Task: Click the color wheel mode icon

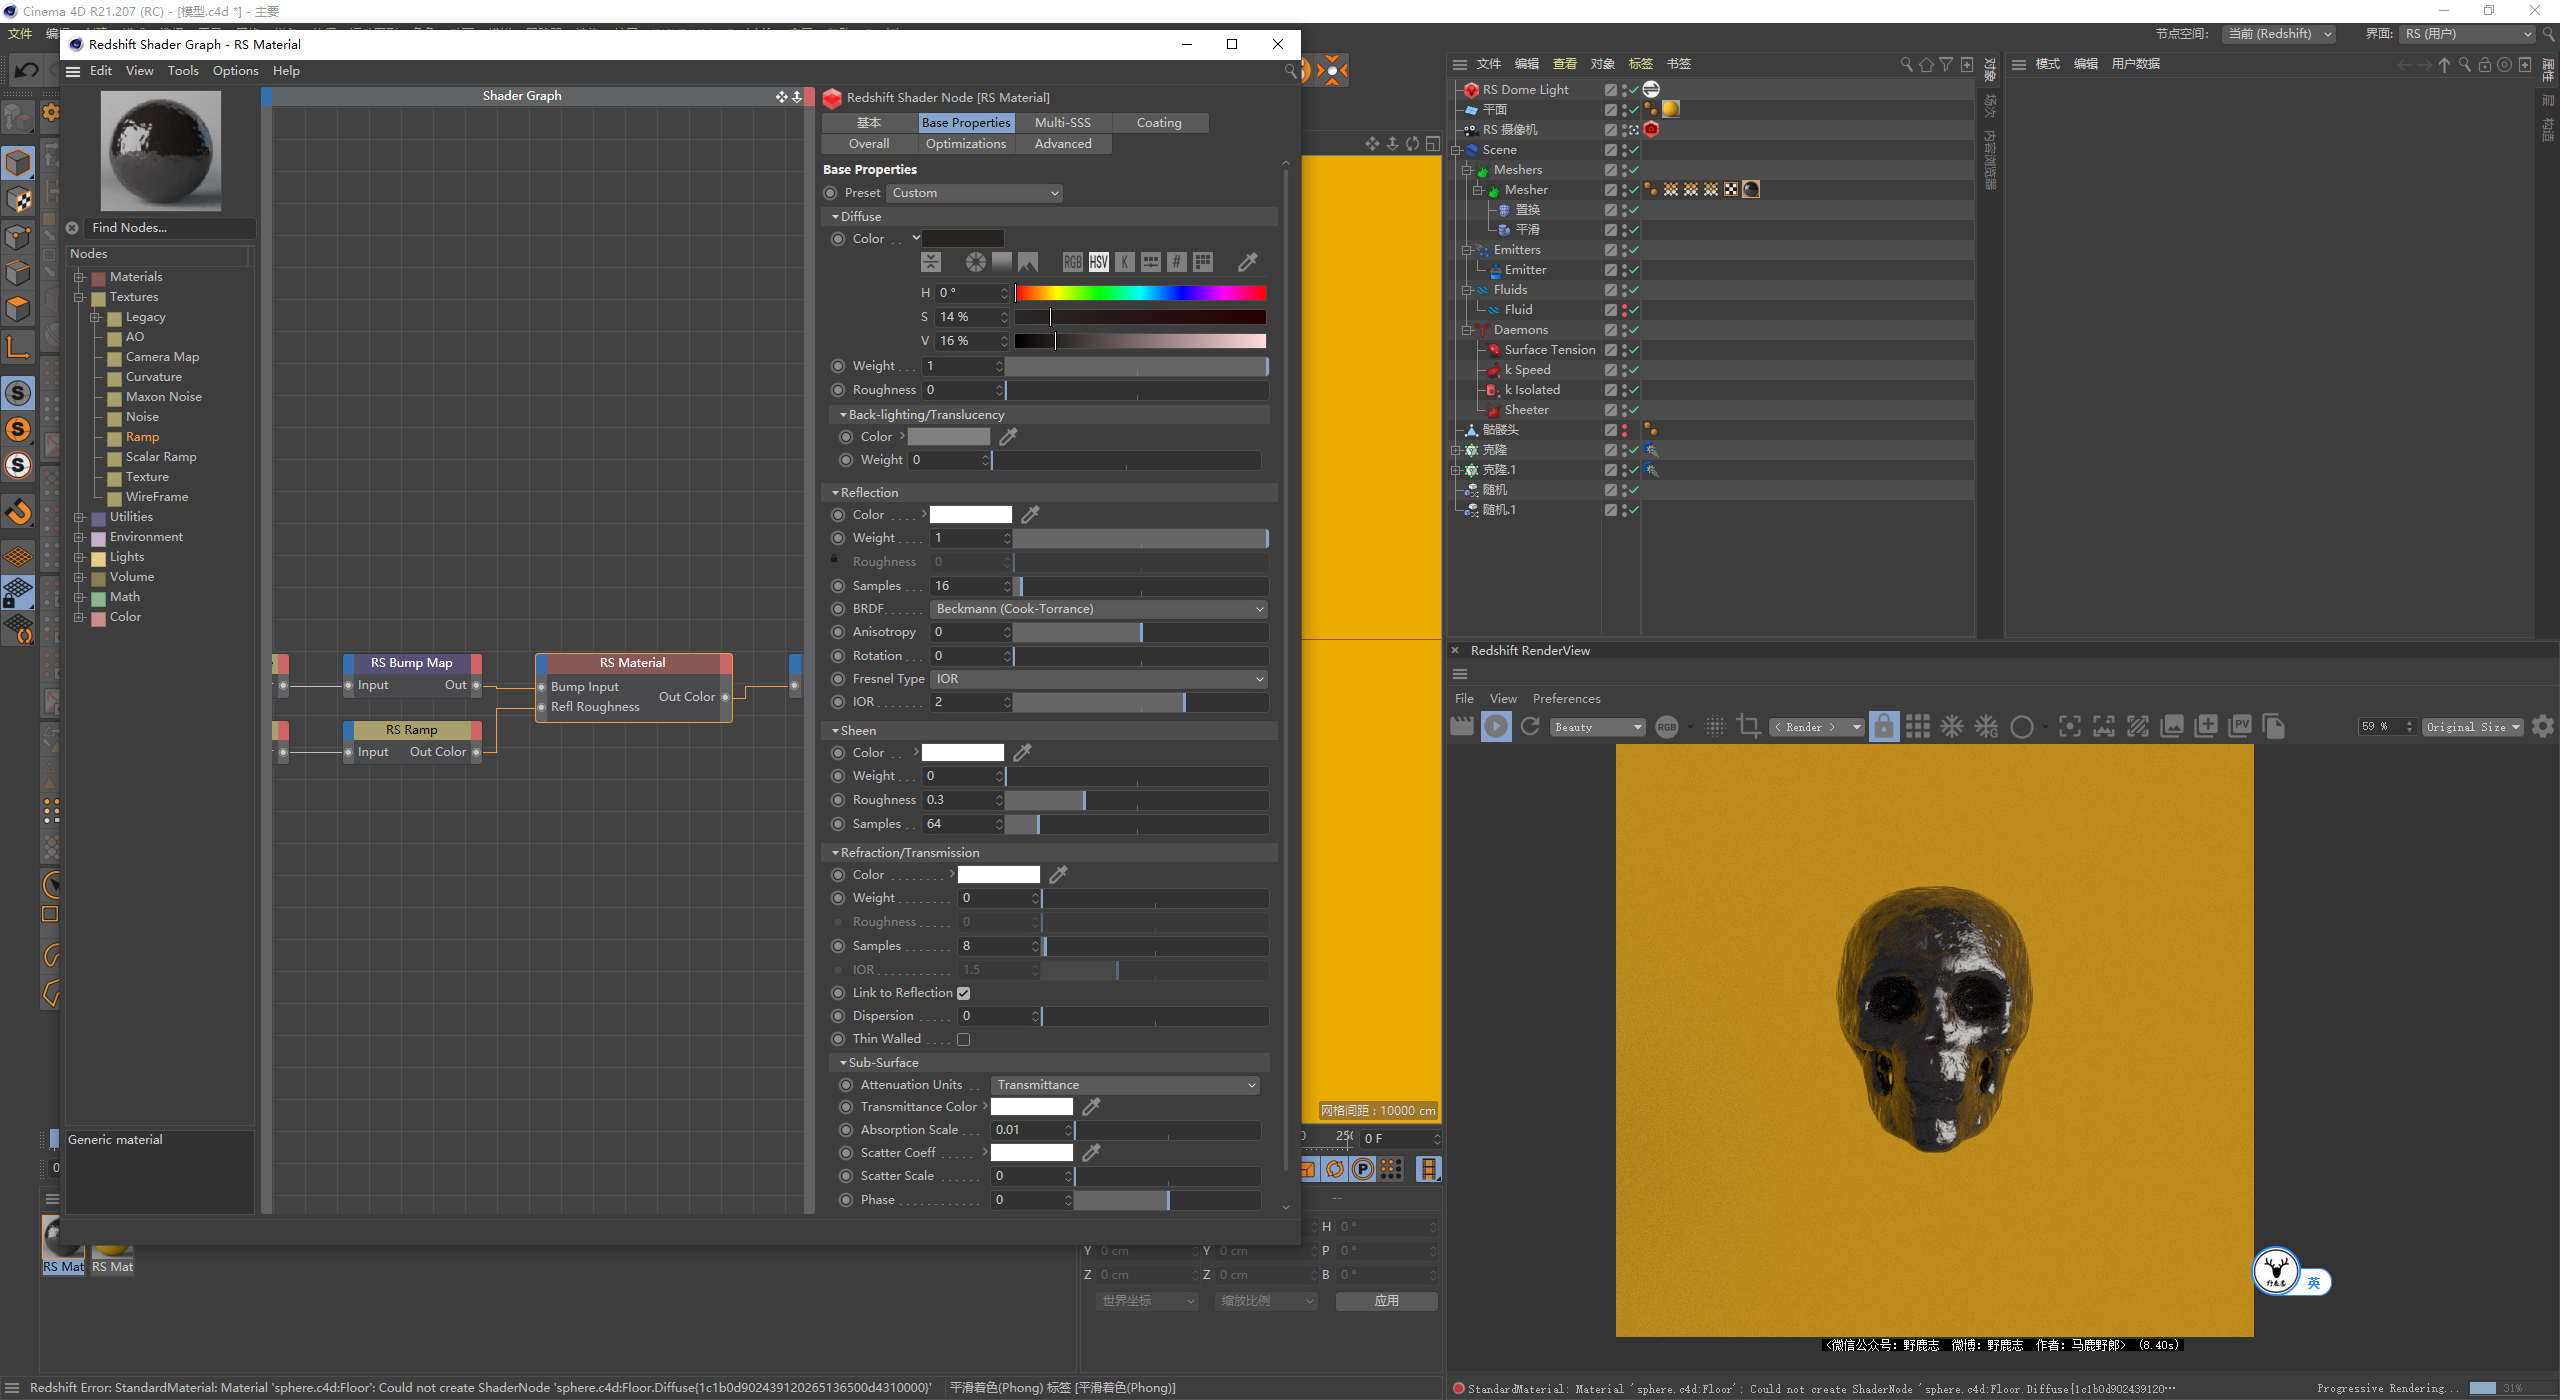Action: (975, 262)
